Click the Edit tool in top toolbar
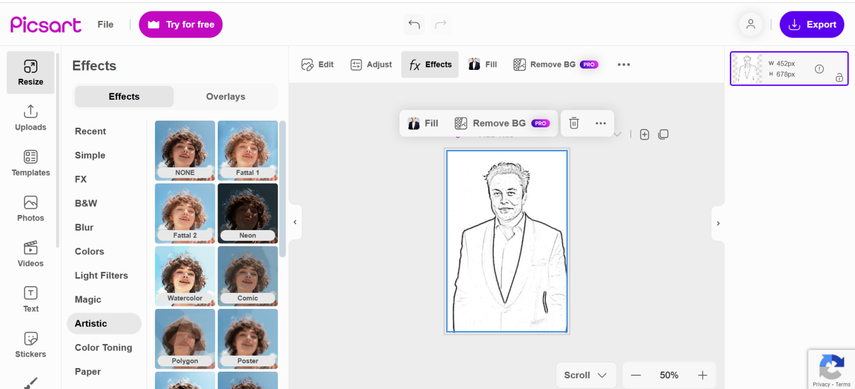 (x=317, y=64)
